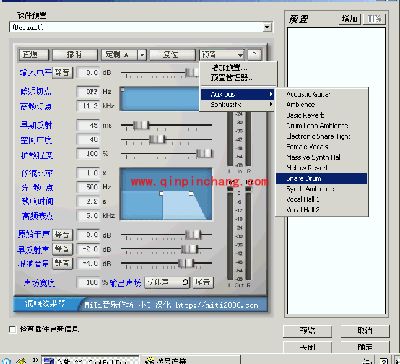Click the add button above preset list

coord(349,19)
